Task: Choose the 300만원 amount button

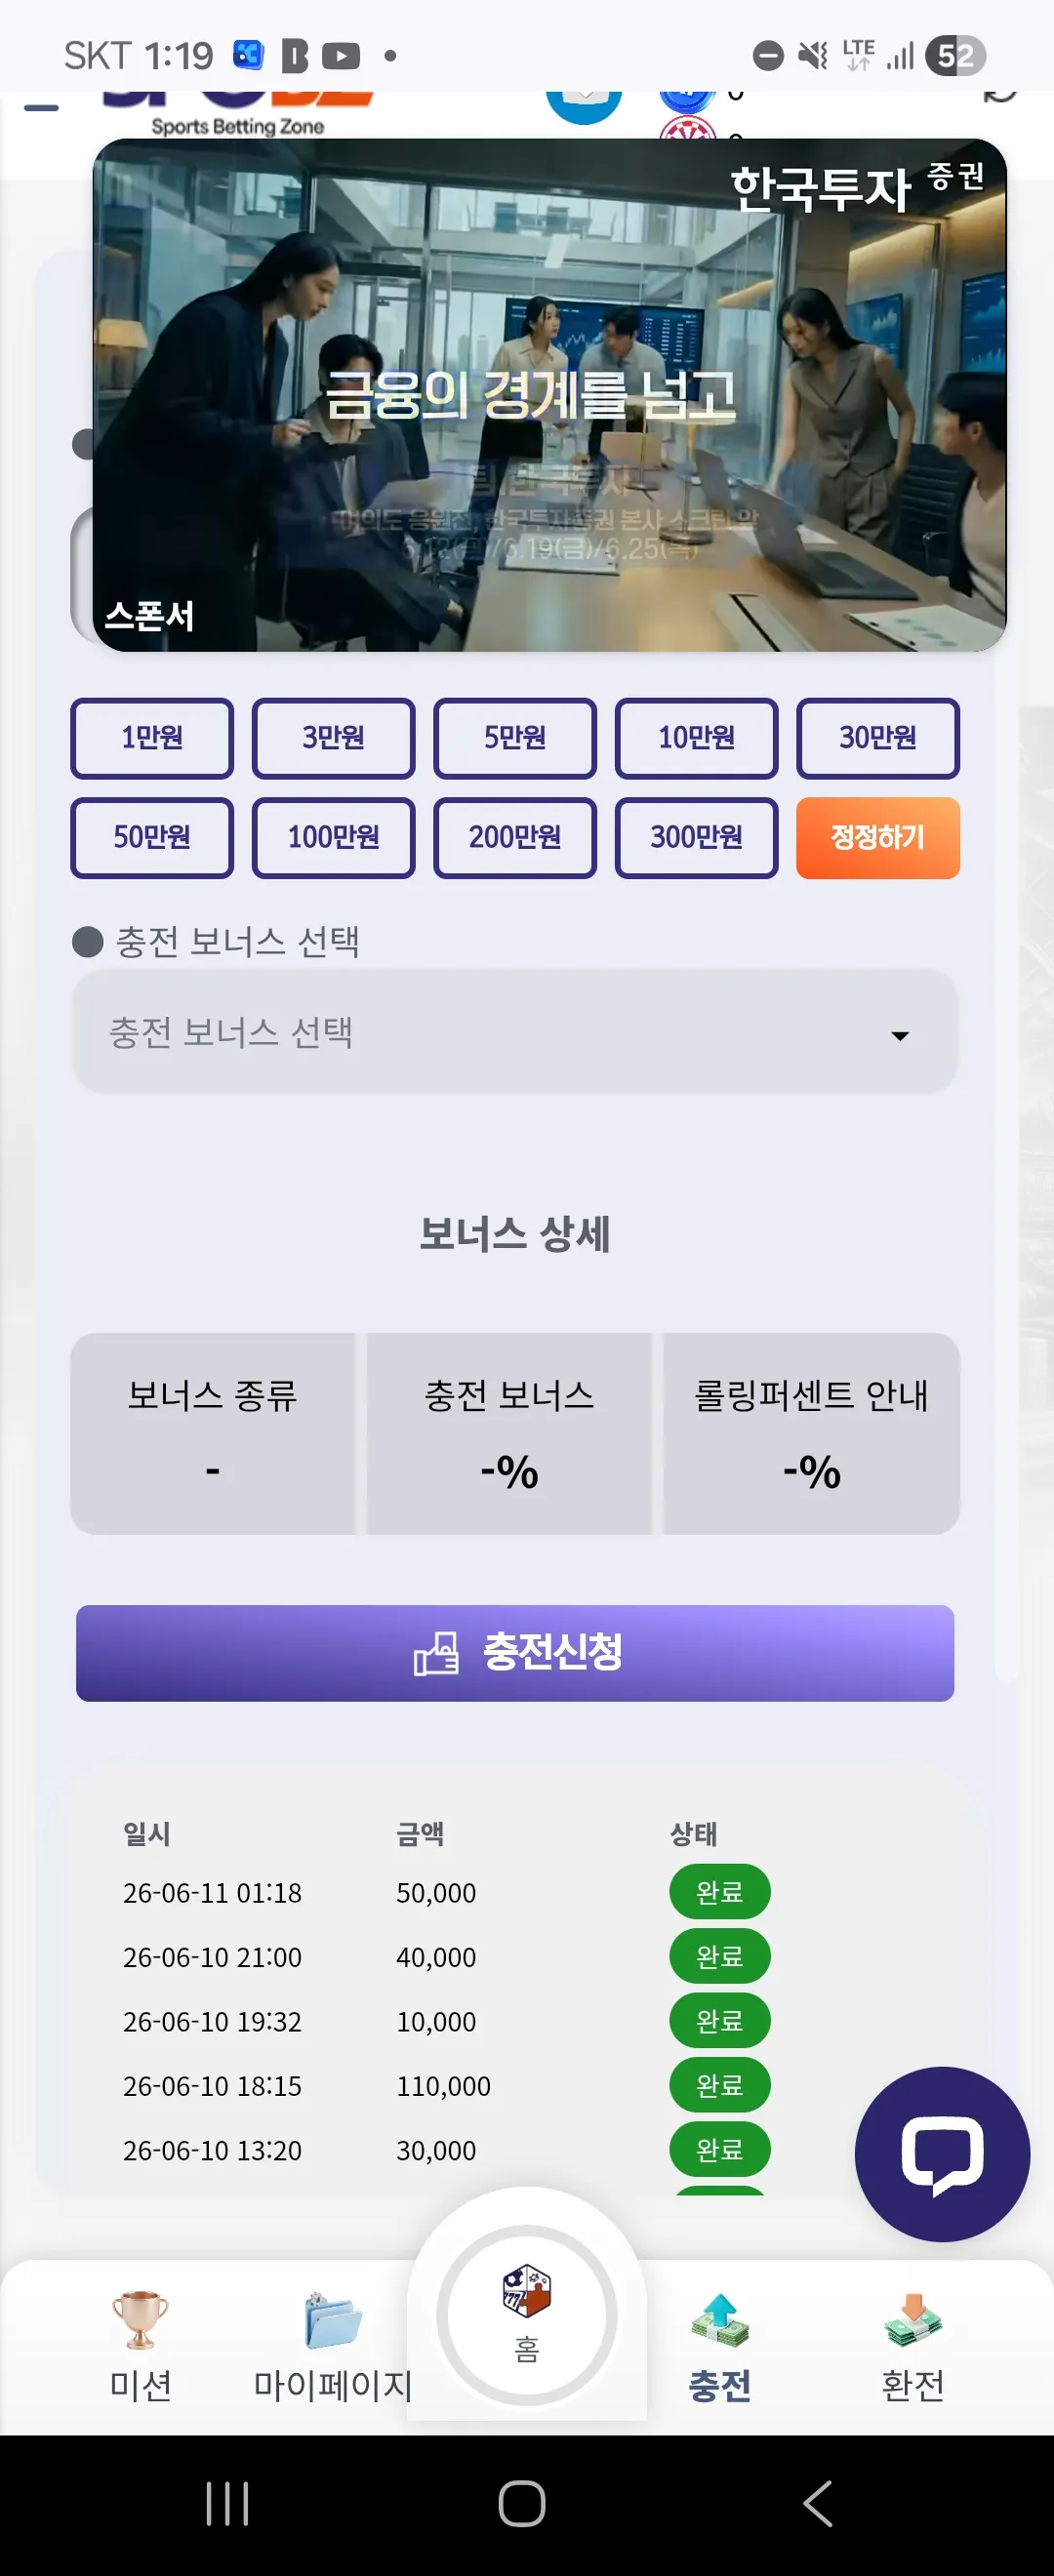Action: [696, 837]
